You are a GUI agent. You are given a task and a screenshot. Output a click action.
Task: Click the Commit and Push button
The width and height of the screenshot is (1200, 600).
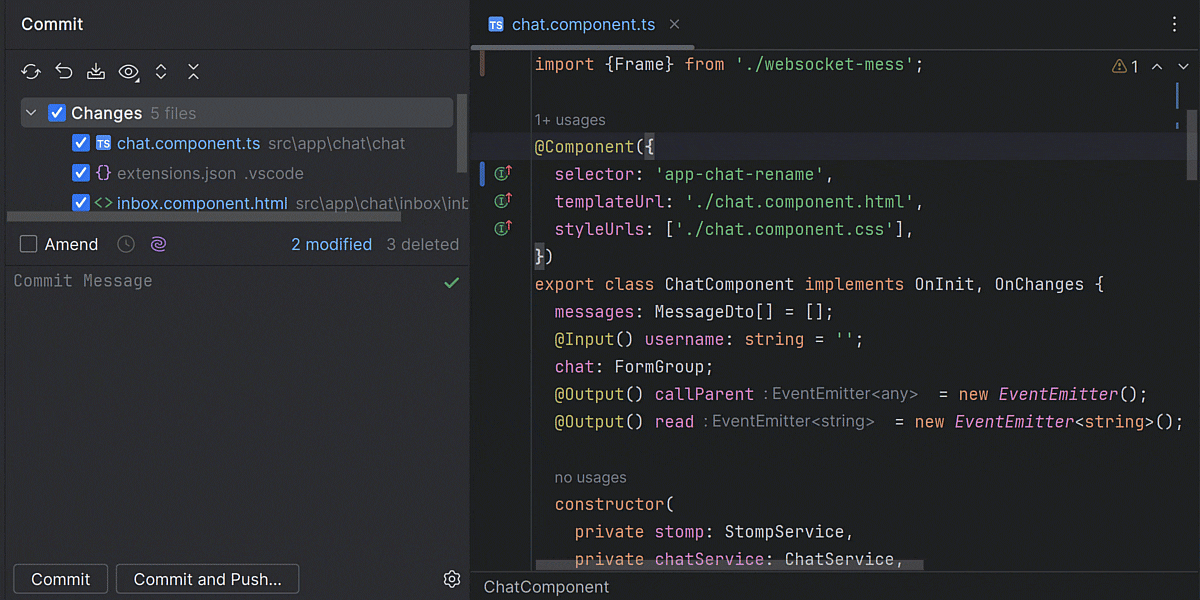207,578
